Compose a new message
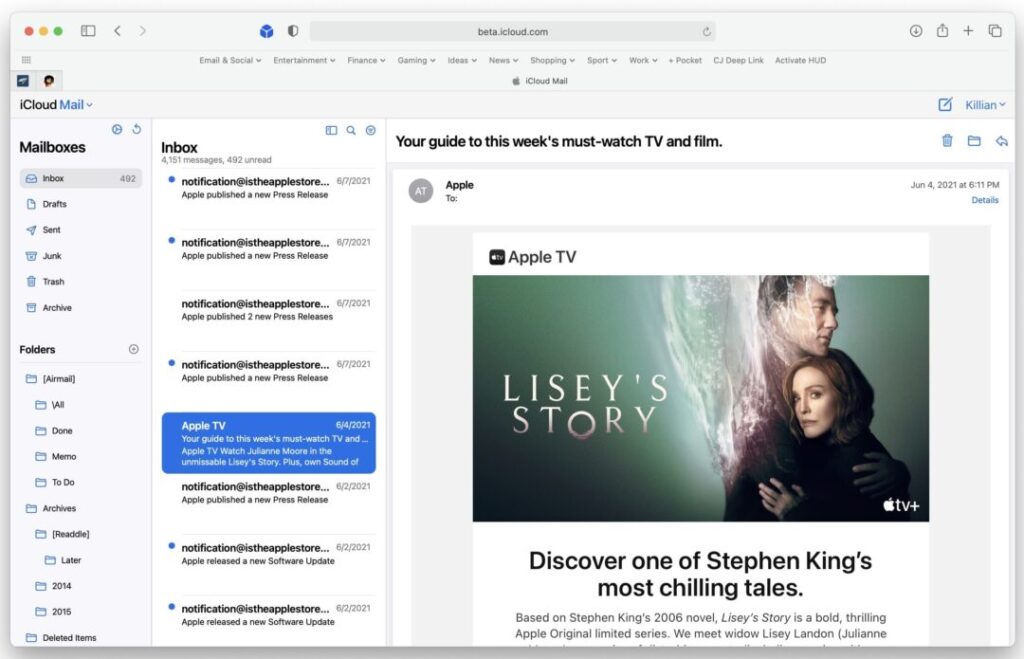 point(945,104)
